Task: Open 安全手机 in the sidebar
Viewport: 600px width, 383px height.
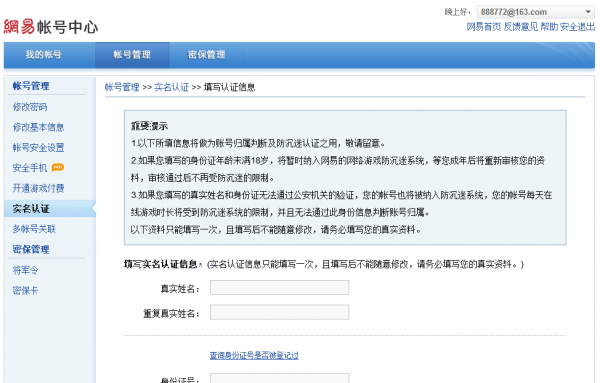Action: (30, 168)
